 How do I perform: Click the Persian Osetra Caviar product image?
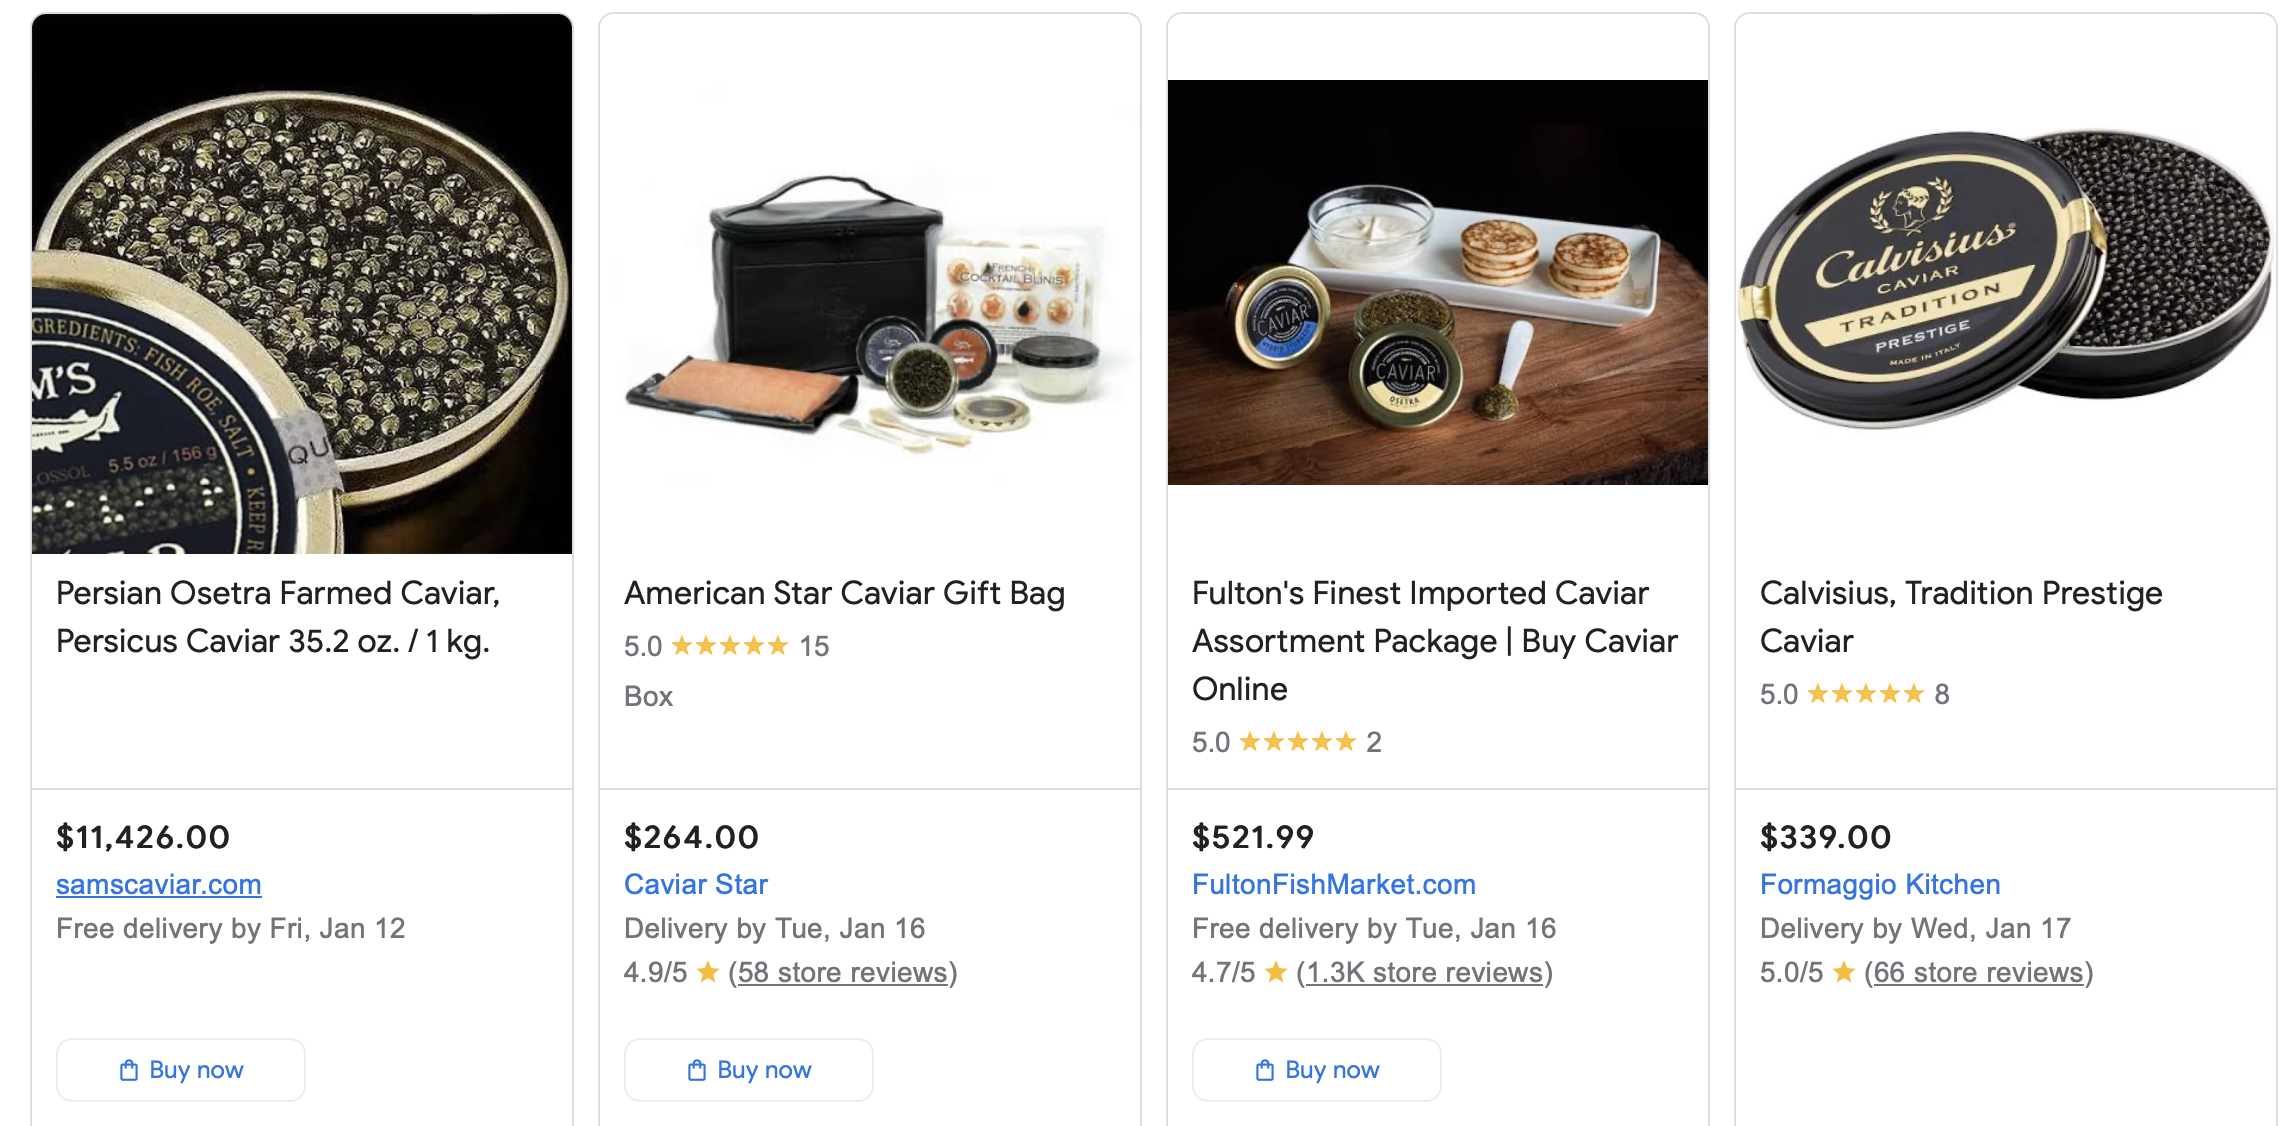(x=302, y=284)
